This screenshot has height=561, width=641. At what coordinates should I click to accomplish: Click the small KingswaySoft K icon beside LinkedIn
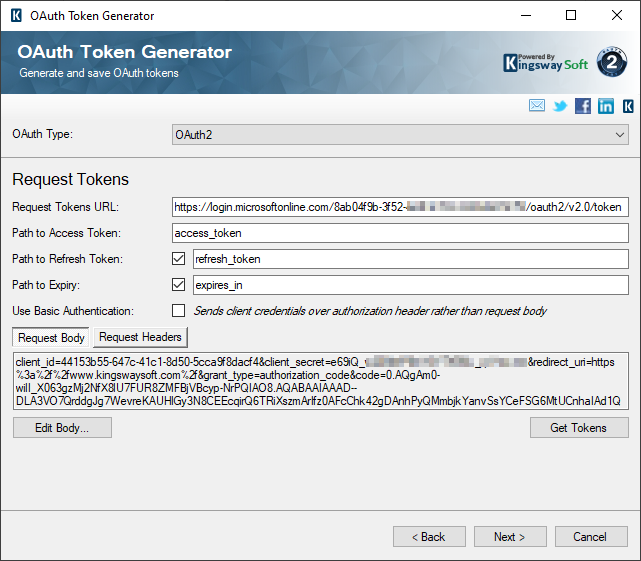628,107
